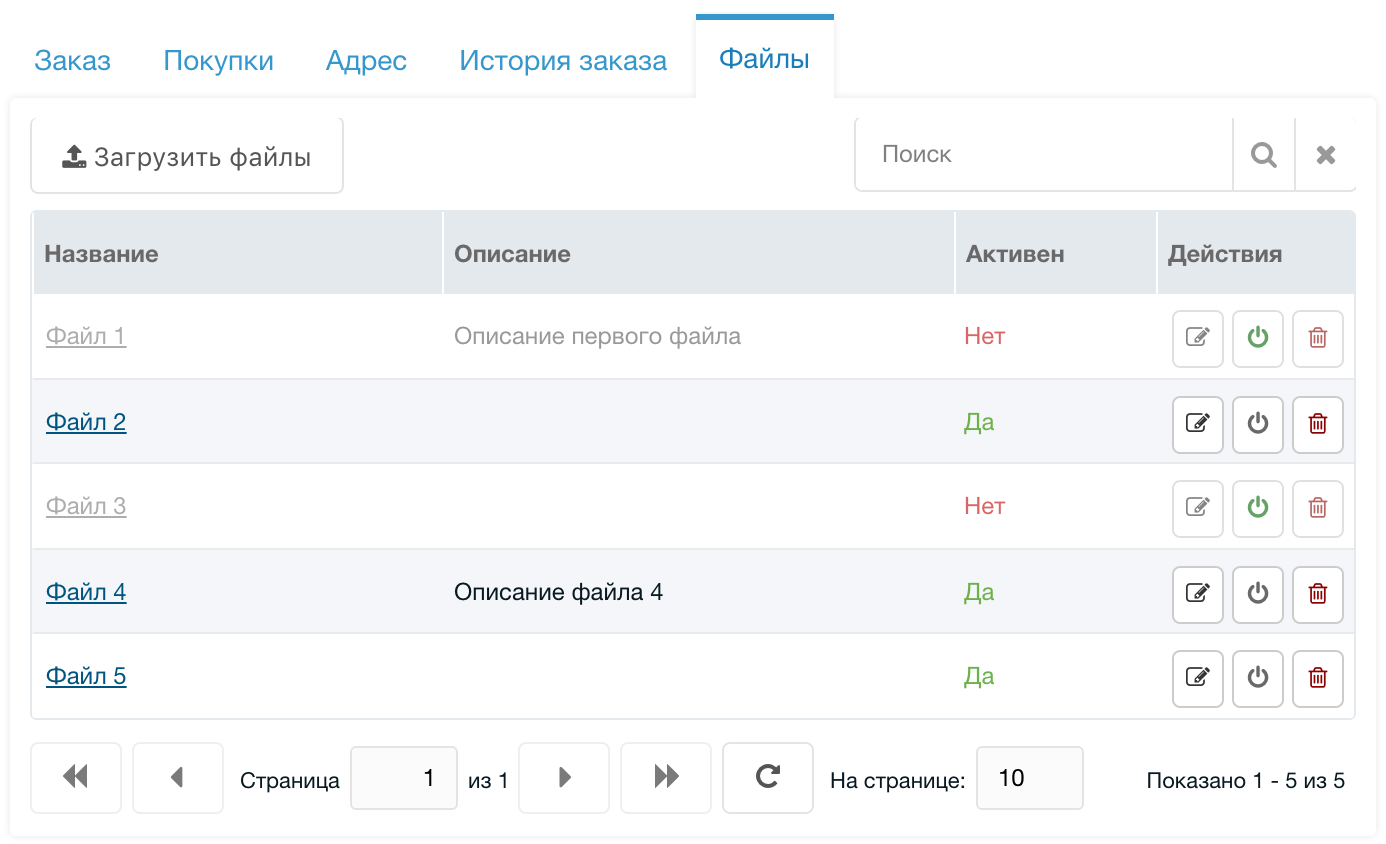
Task: Go to the previous page arrow
Action: 177,777
